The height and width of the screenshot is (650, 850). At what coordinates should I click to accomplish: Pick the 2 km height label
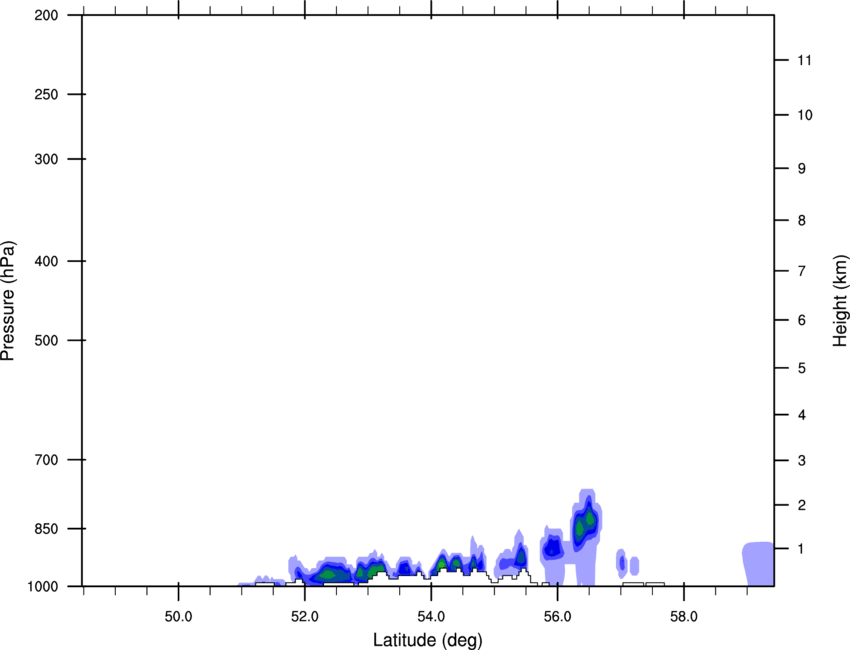[x=802, y=505]
